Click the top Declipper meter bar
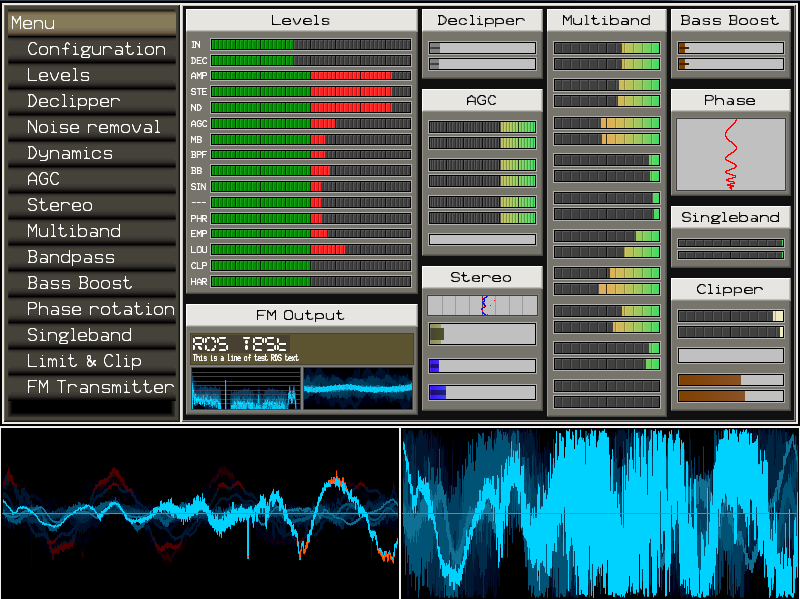This screenshot has width=800, height=599. tap(482, 48)
